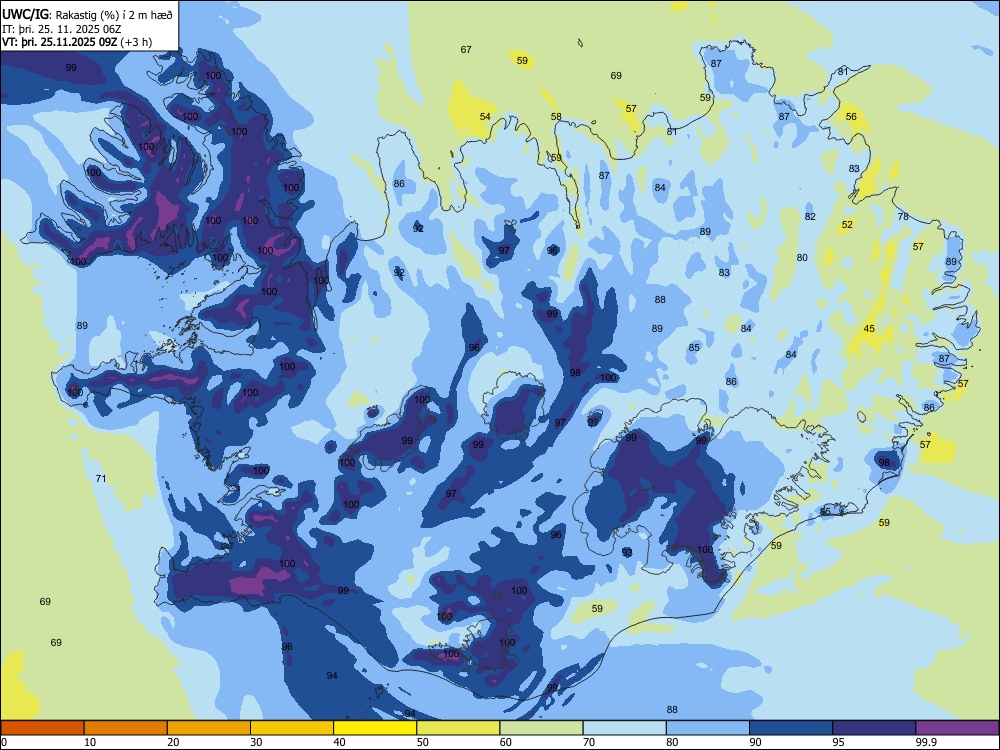Select the pale yellow 50–60 legend swatch
This screenshot has height=750, width=1000.
point(458,728)
